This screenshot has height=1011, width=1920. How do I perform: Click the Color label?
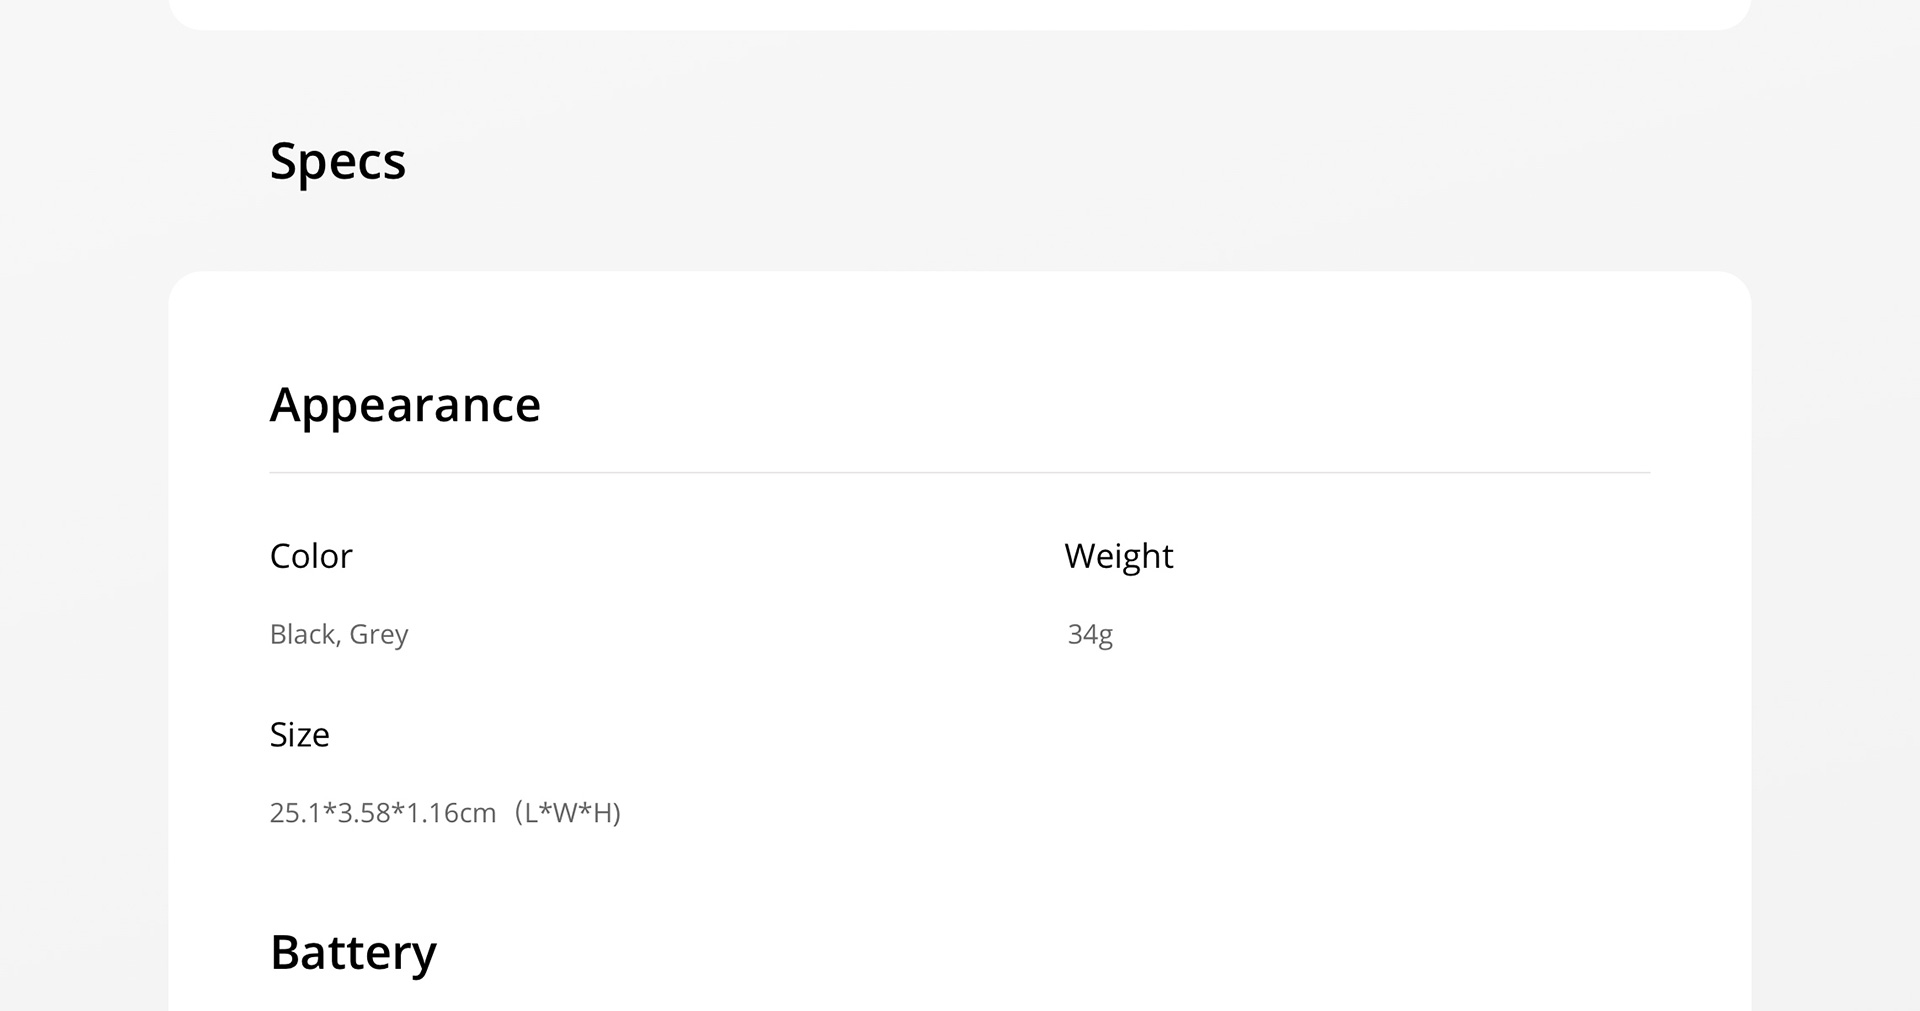pyautogui.click(x=311, y=556)
